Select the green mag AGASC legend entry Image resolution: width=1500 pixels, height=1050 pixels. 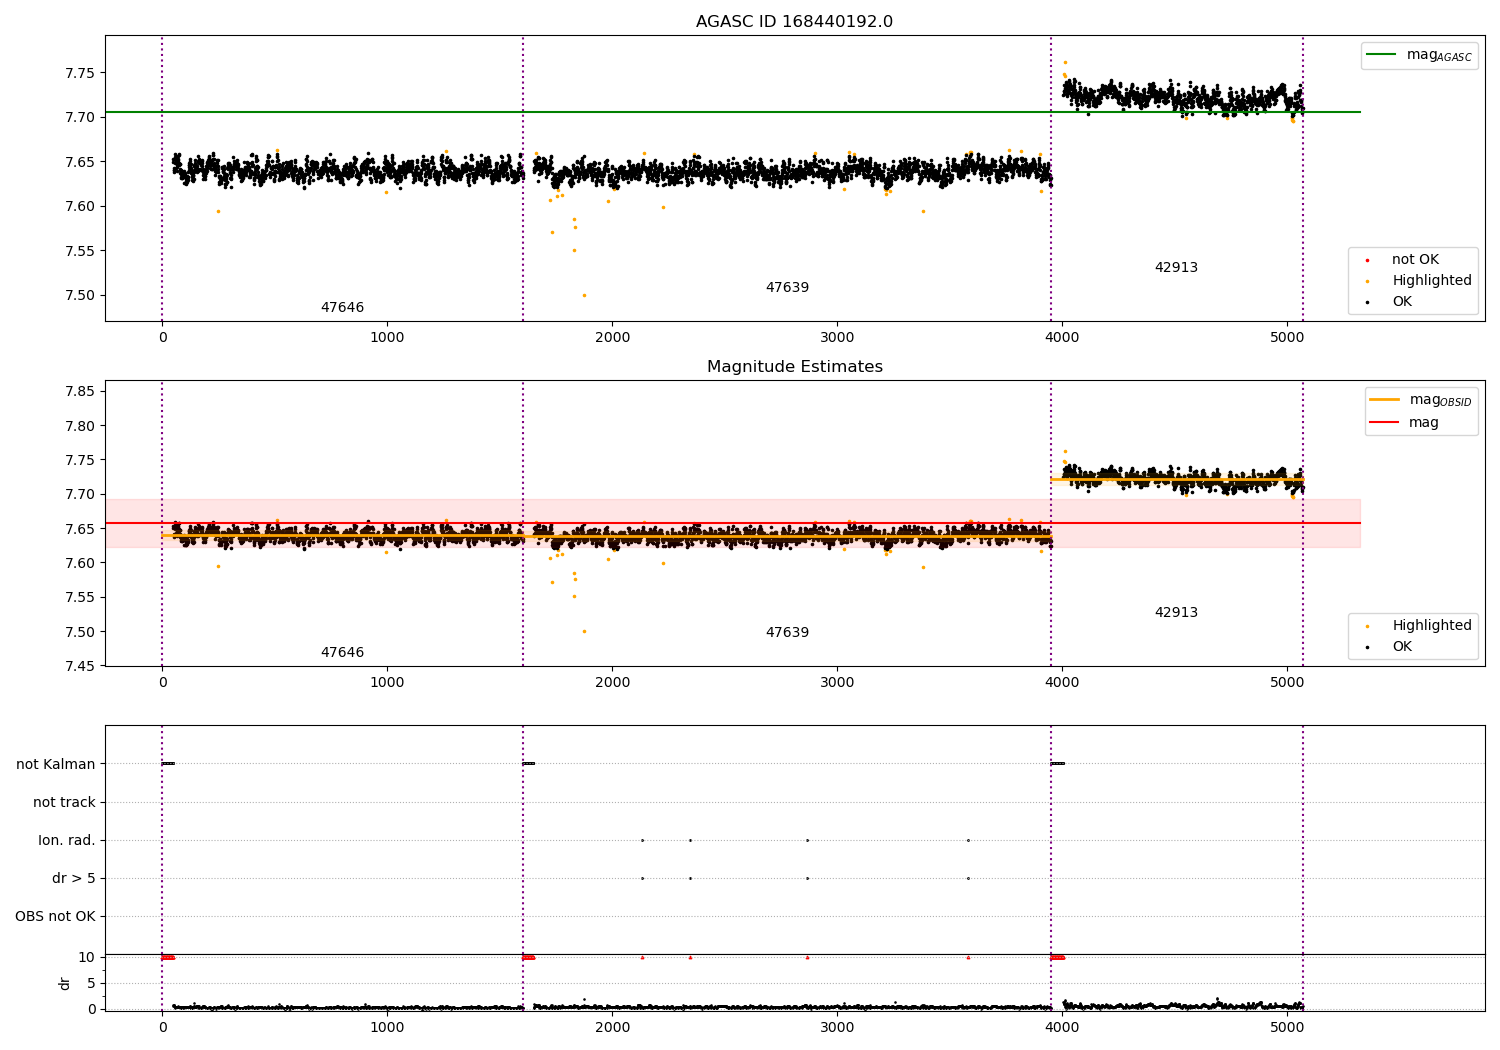(1419, 55)
